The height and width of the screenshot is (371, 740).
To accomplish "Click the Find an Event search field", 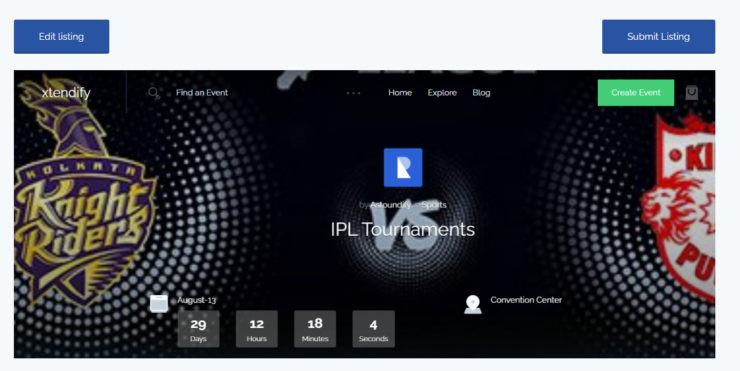I will [x=202, y=93].
